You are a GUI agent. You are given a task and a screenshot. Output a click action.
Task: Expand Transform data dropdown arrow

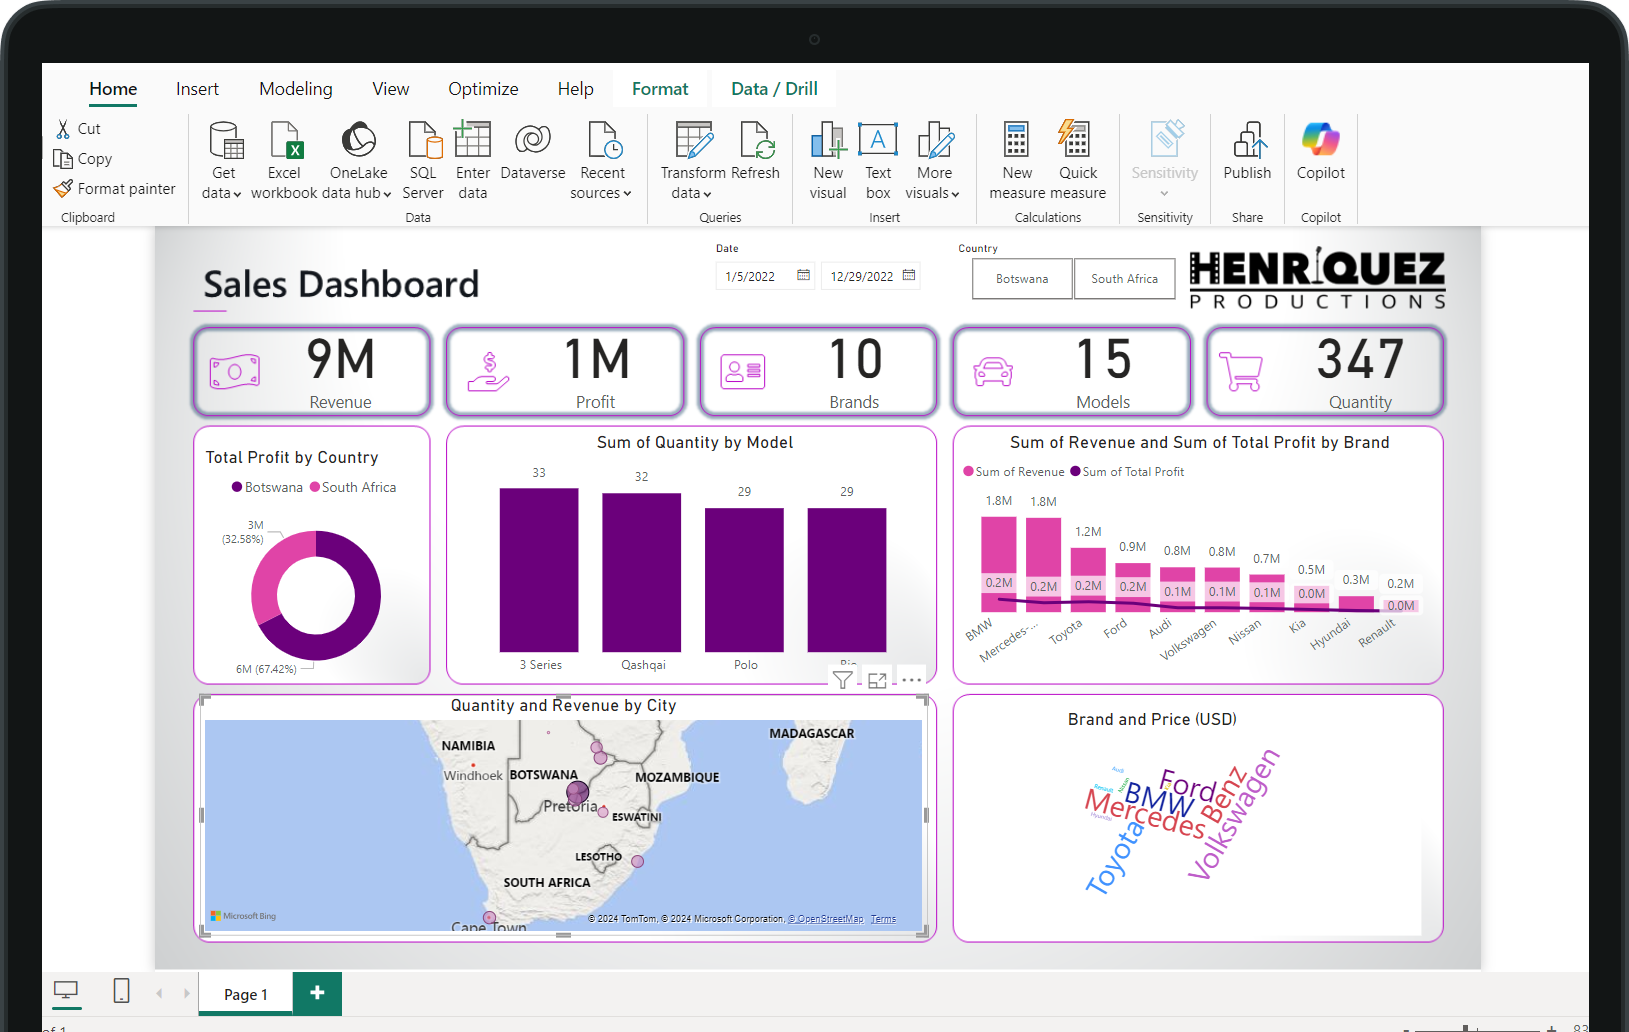[x=707, y=195]
